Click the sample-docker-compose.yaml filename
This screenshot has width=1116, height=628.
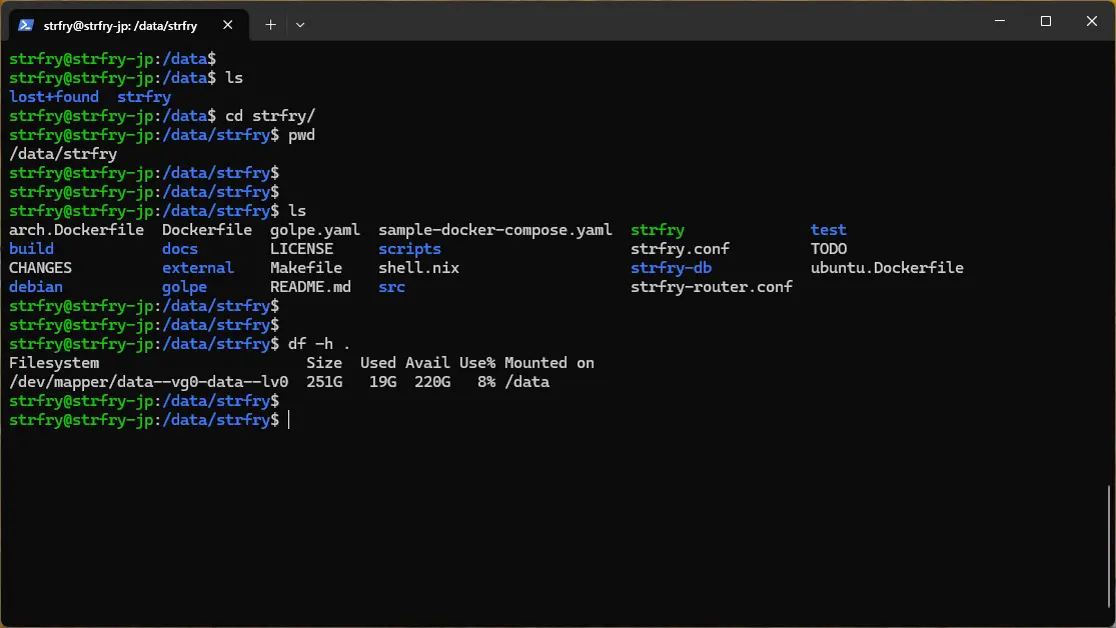coord(495,230)
